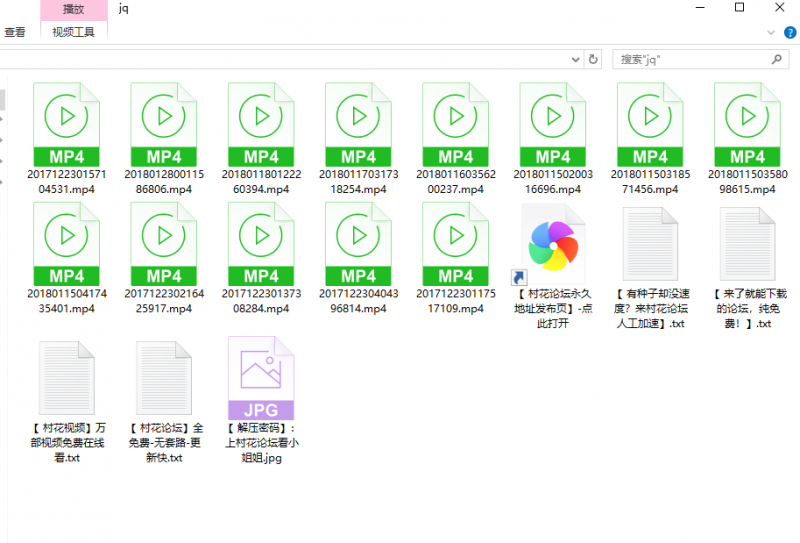Open the 播放 ribbon tab
This screenshot has height=543, width=800.
click(74, 9)
